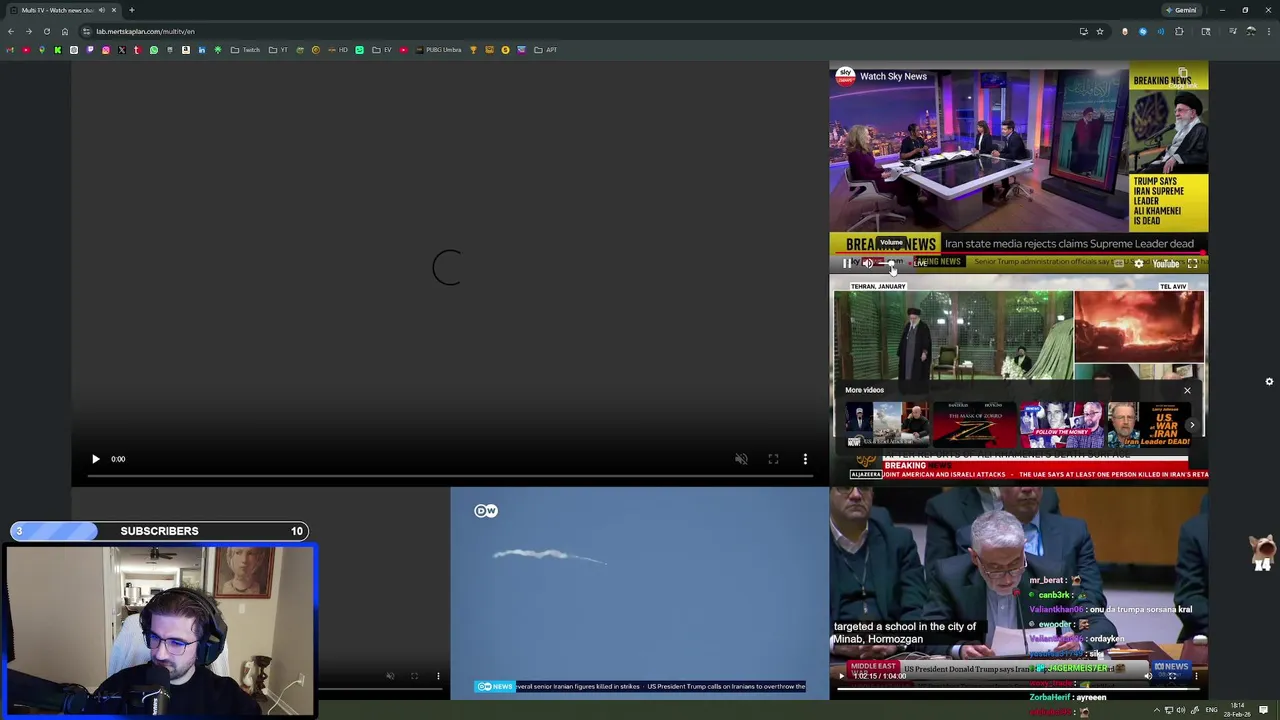Screen dimensions: 1280x720
Task: Play the large loading video
Action: point(96,459)
